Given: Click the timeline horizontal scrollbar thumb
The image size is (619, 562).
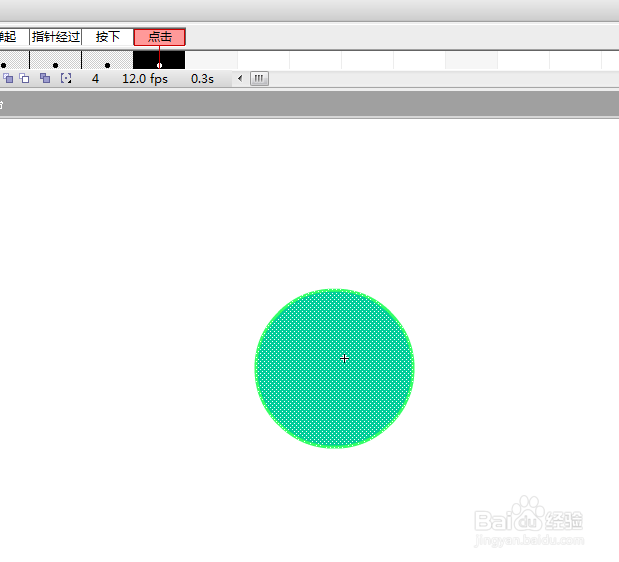Looking at the screenshot, I should 259,78.
